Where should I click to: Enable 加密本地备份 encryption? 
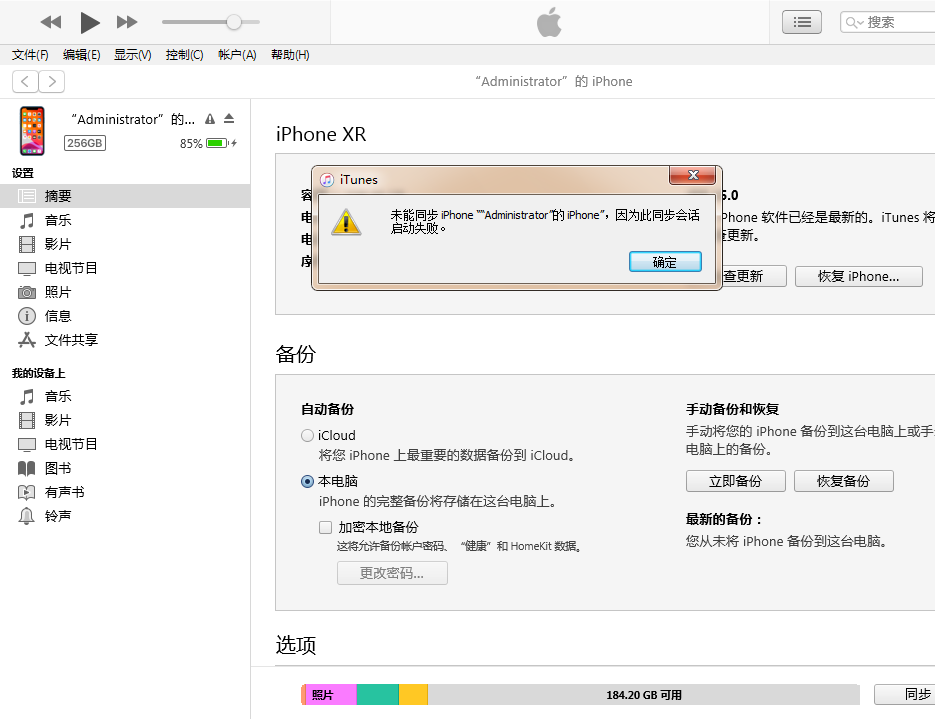point(324,527)
